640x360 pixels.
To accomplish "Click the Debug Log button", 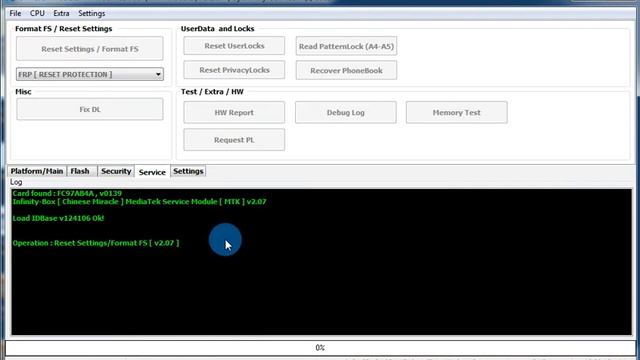I will point(346,112).
